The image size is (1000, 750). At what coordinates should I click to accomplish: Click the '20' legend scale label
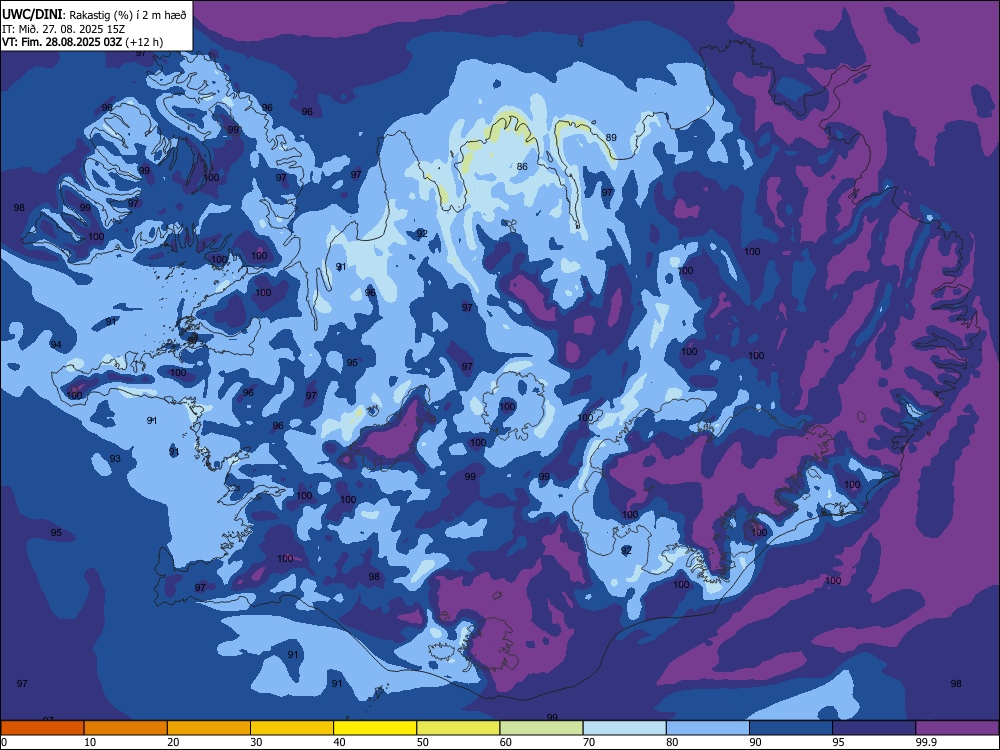pos(173,742)
